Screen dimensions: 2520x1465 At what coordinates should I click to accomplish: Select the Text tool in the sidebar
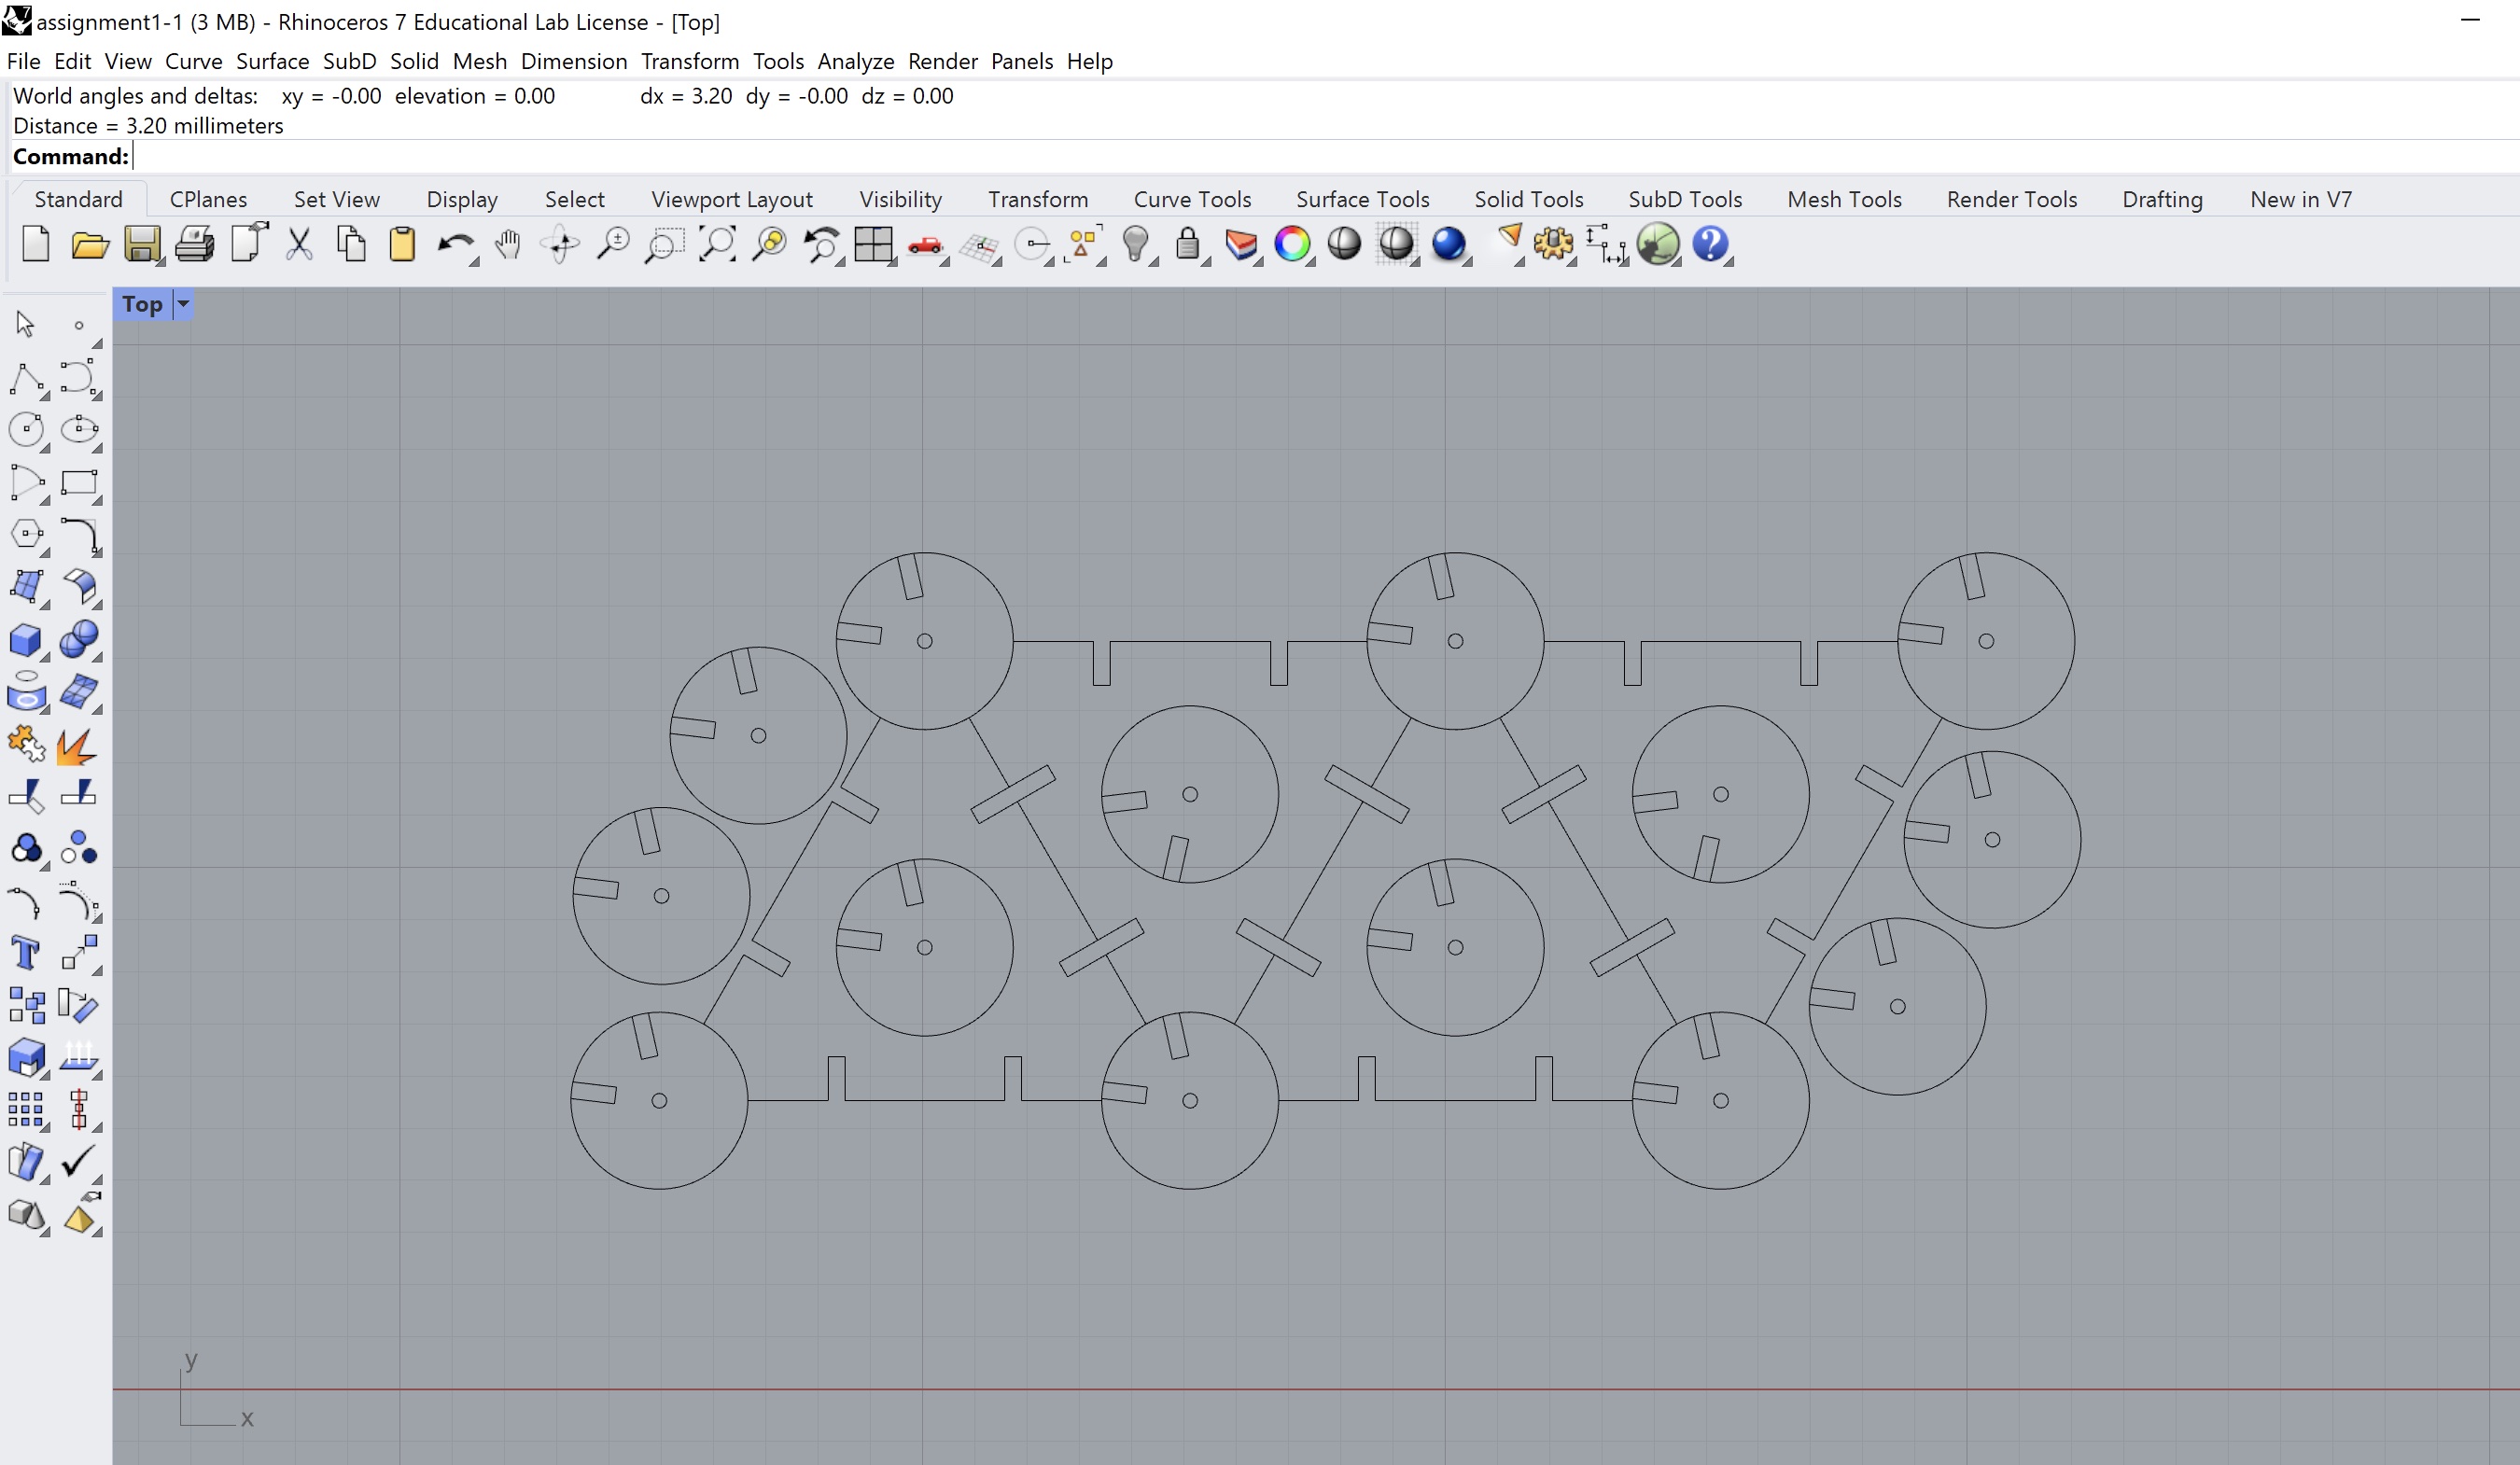click(x=26, y=953)
